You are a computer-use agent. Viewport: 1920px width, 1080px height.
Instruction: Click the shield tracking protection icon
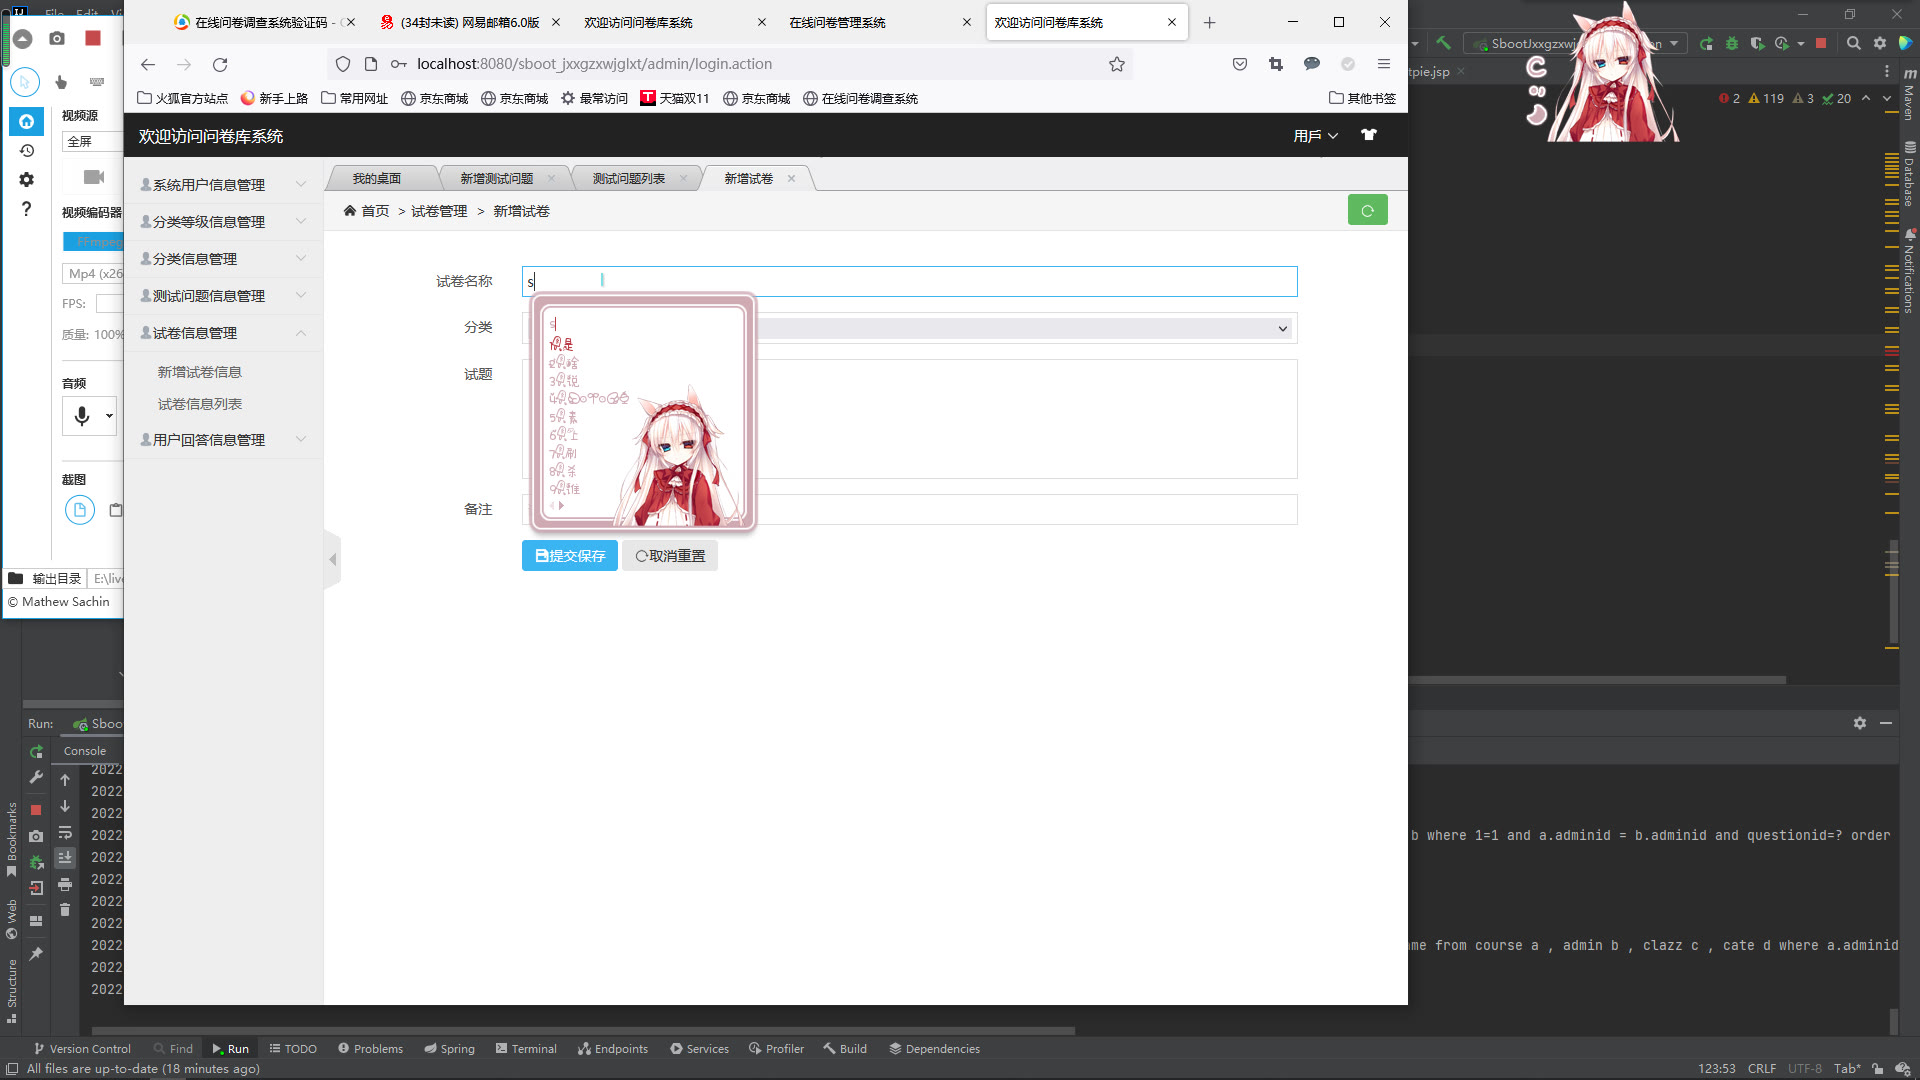tap(343, 64)
